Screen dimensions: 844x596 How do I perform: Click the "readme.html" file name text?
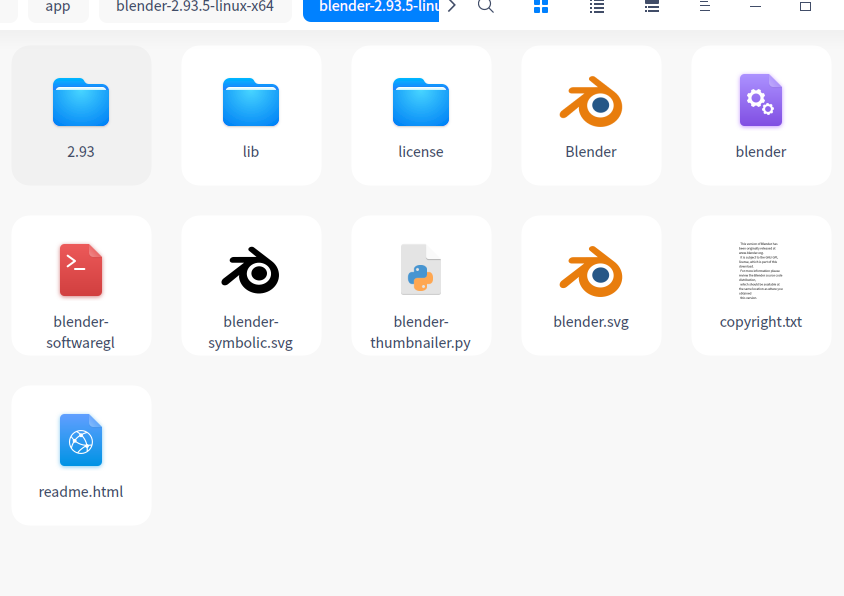81,492
